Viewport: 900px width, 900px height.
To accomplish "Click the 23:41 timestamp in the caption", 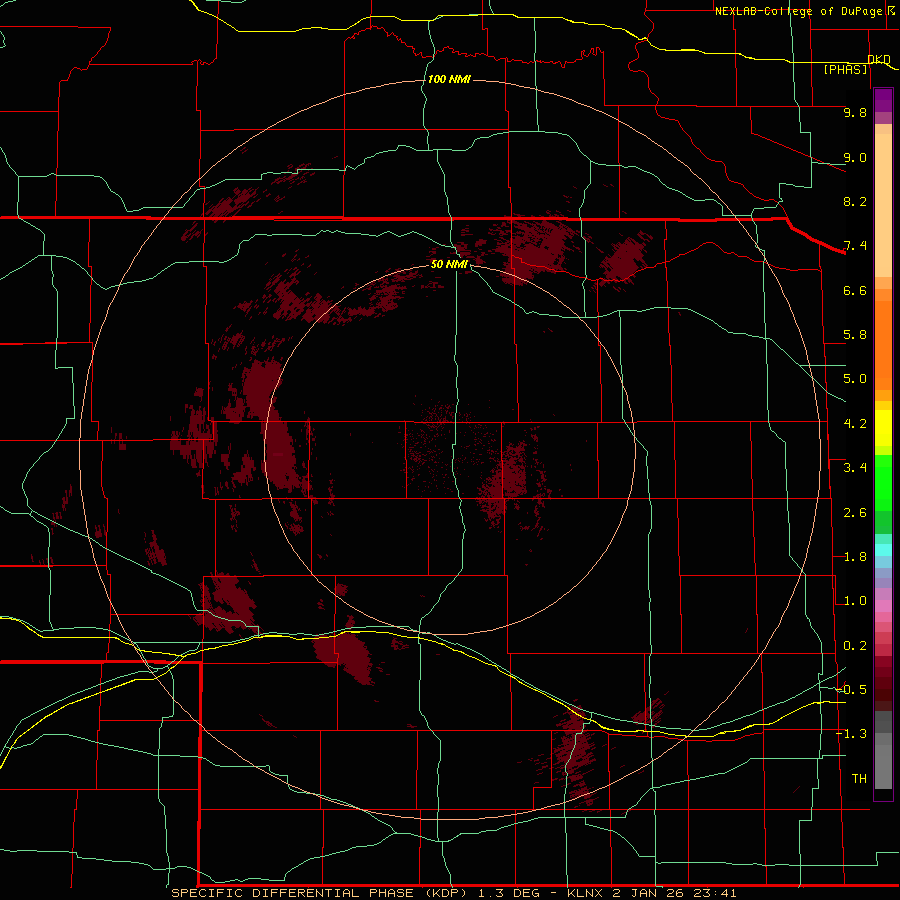I will tap(715, 893).
